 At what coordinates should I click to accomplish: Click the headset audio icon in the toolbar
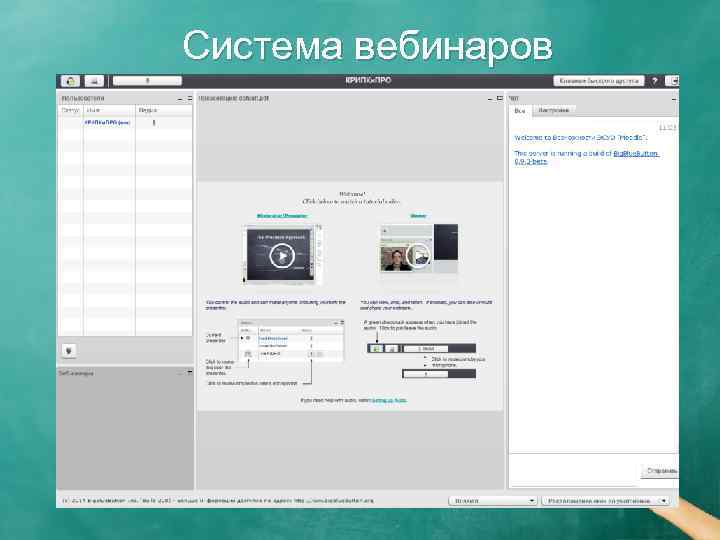point(70,81)
